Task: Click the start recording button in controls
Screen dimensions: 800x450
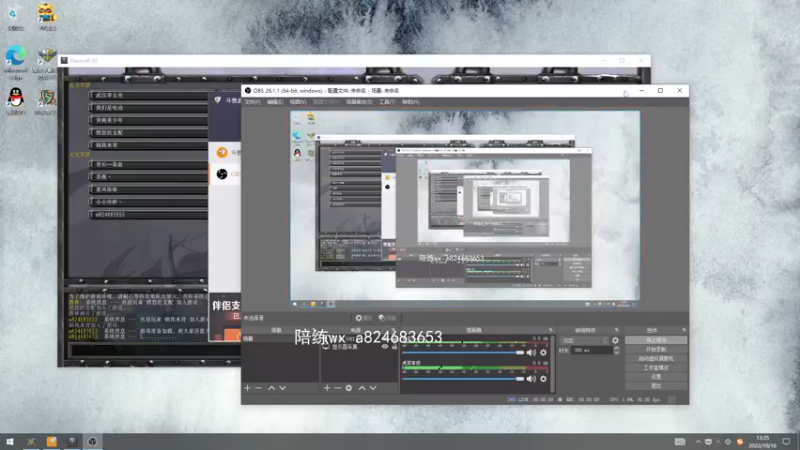Action: 656,349
